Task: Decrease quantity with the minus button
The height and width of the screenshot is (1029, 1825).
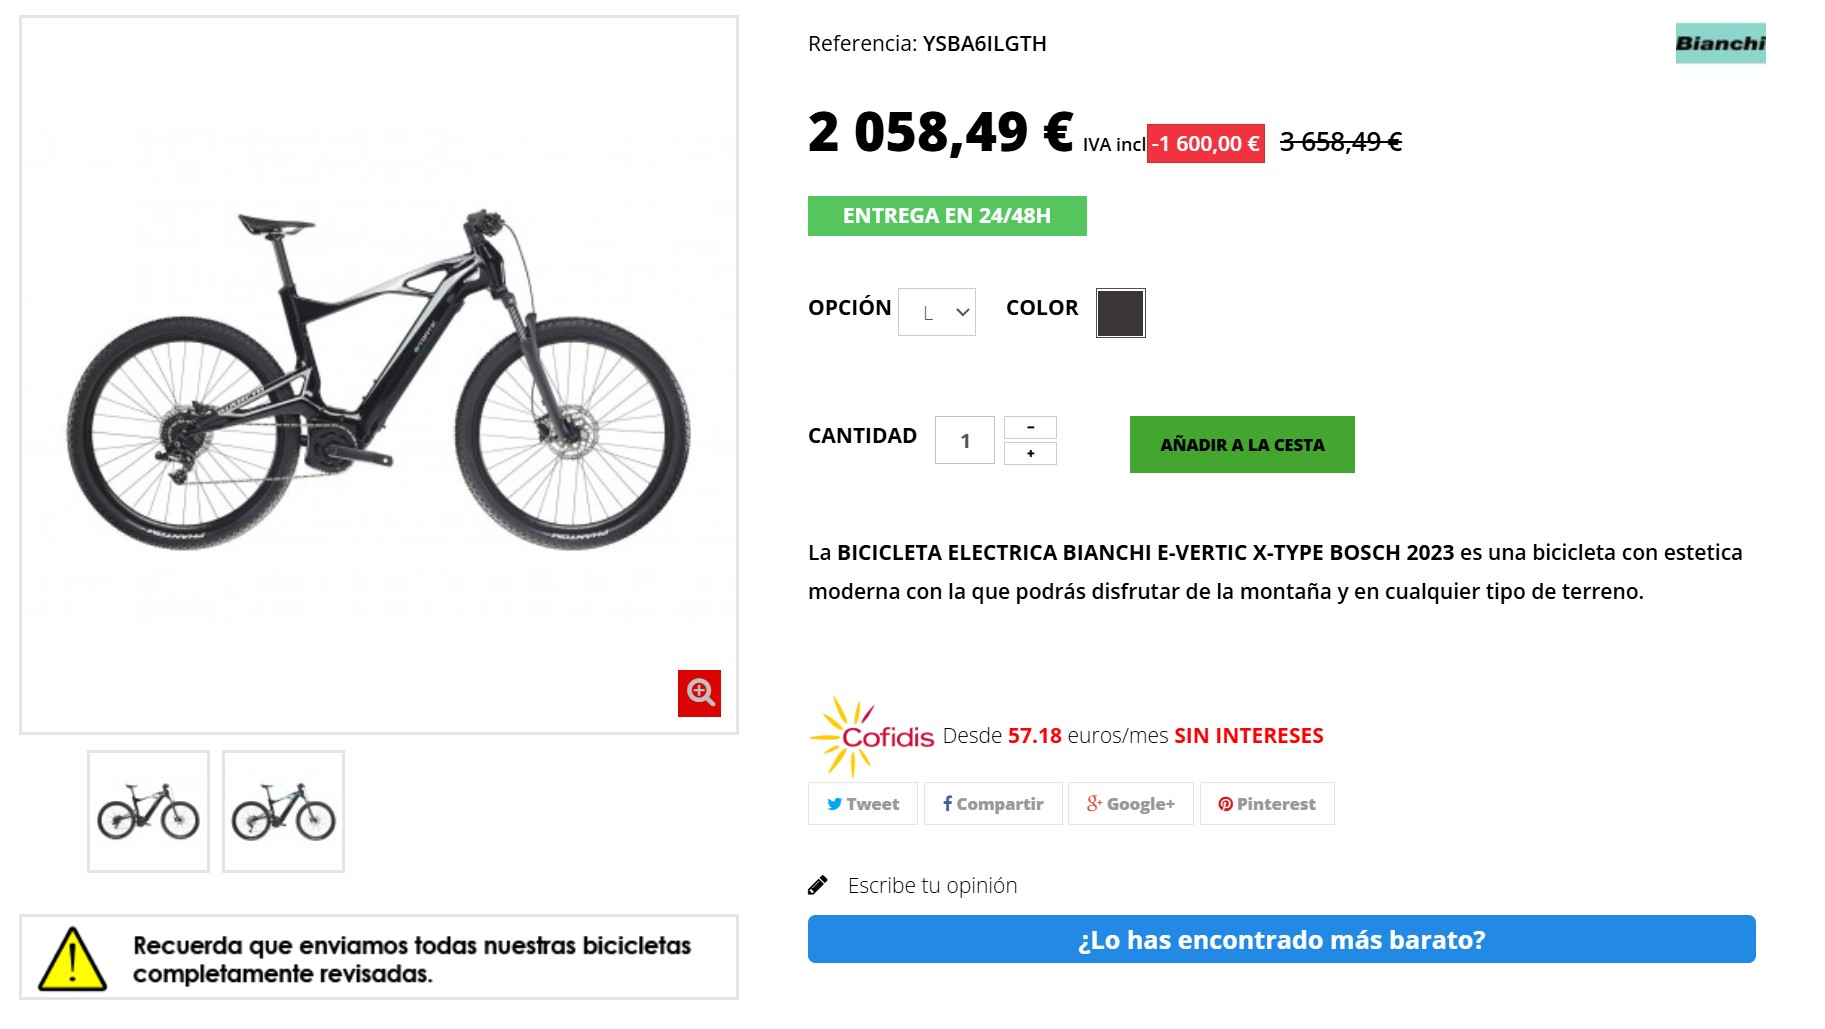Action: tap(1030, 427)
